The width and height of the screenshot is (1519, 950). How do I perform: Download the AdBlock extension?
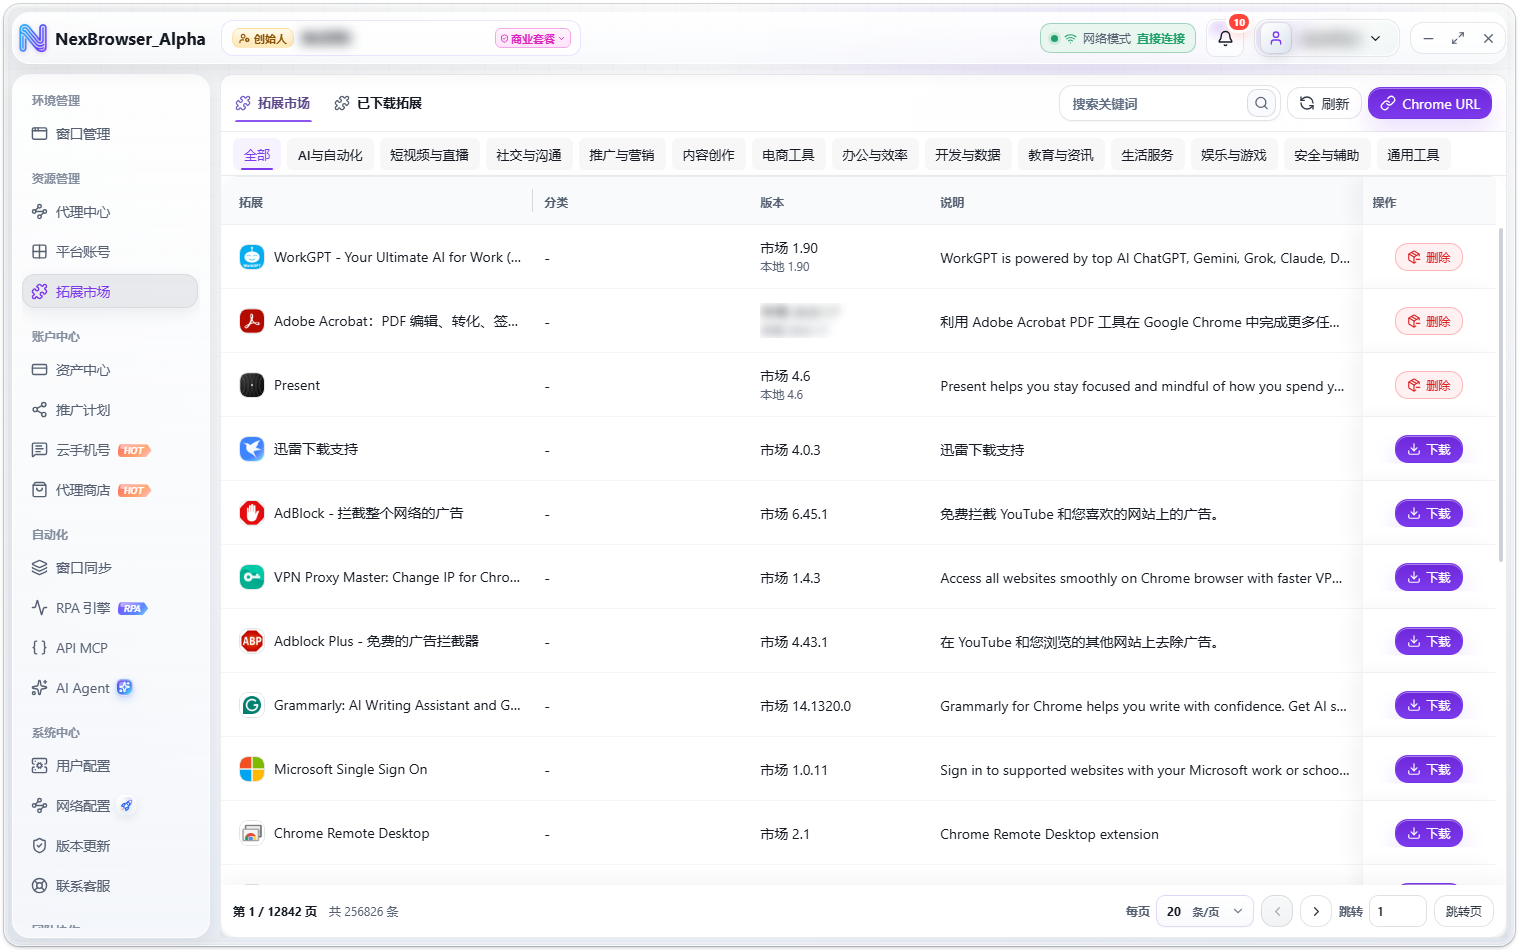pyautogui.click(x=1429, y=513)
